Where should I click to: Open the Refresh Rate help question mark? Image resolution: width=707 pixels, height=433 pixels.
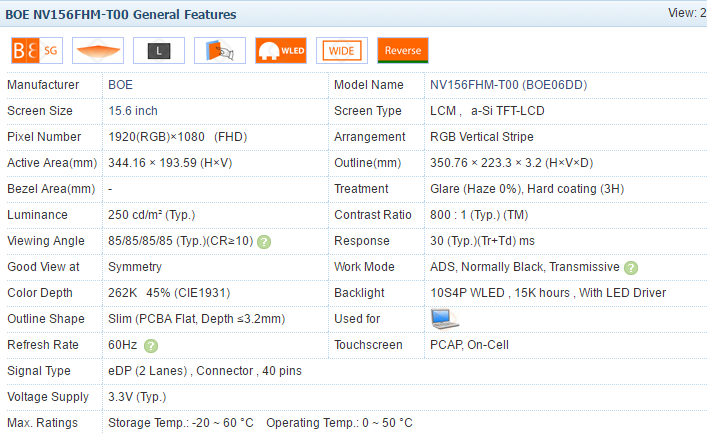coord(151,346)
